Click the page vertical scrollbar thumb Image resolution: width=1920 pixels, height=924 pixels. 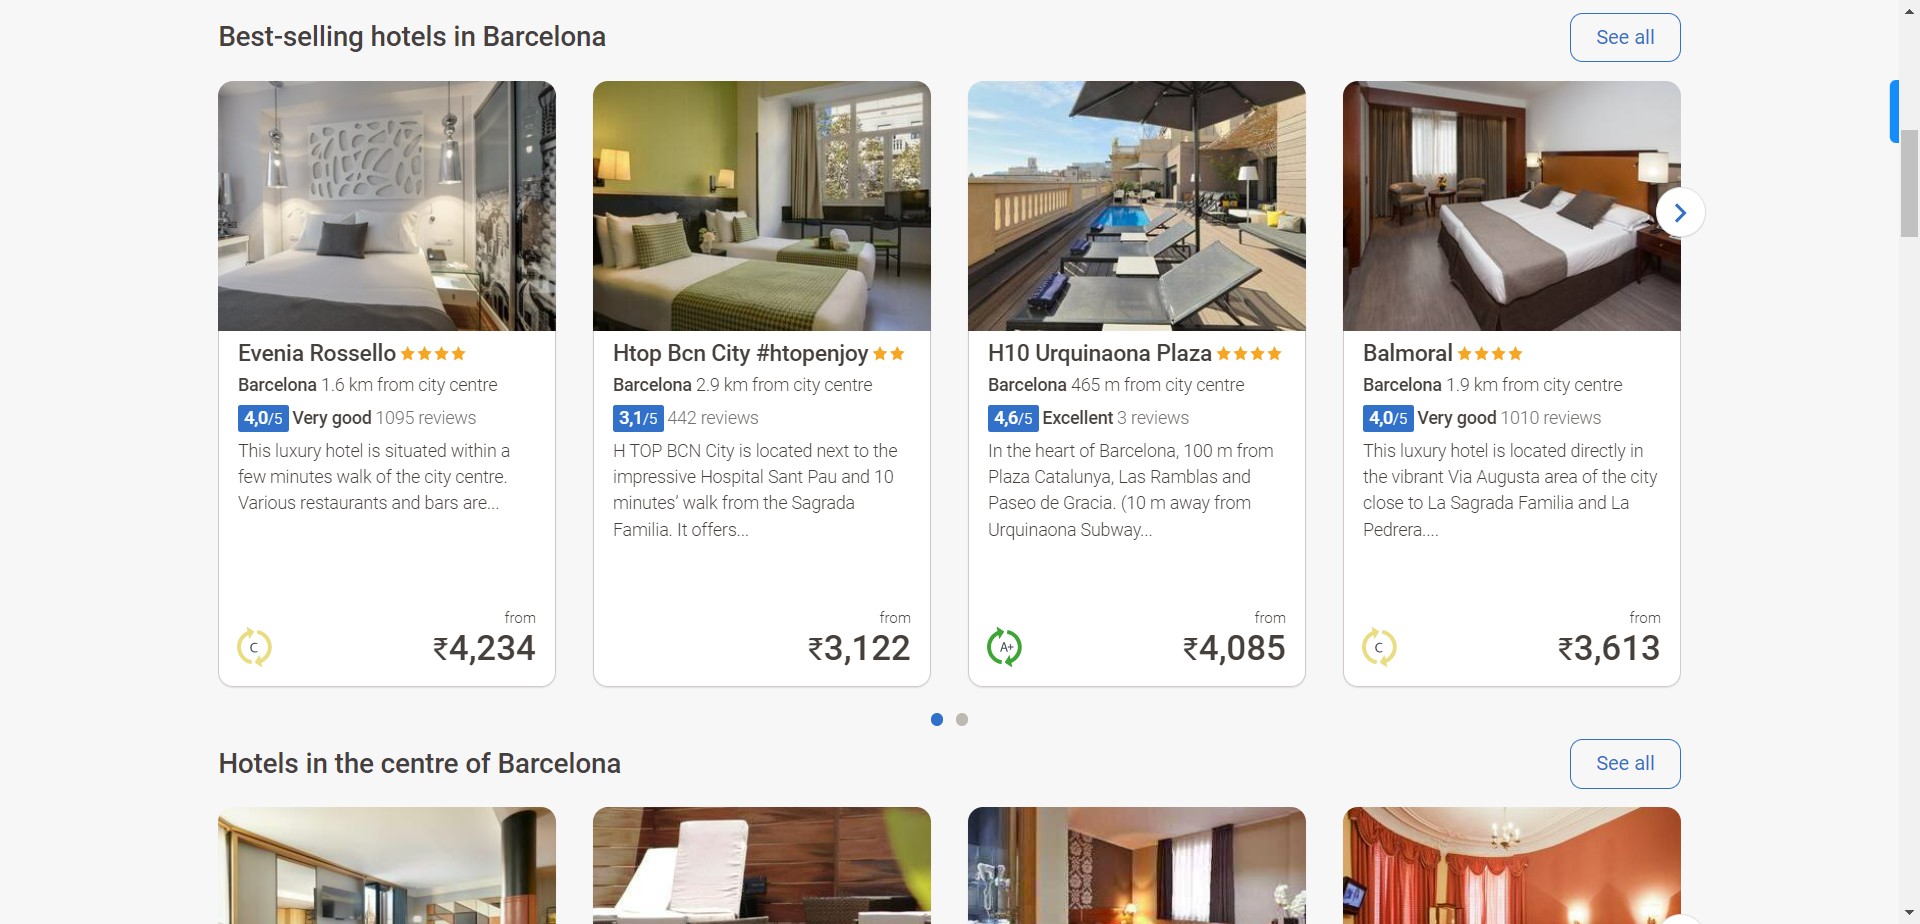pos(1909,180)
